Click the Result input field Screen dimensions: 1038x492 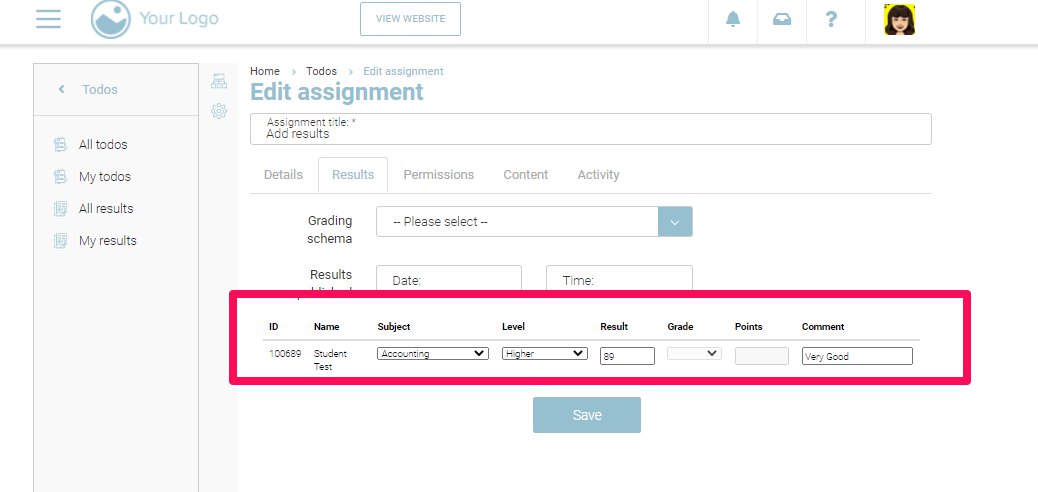[x=627, y=356]
